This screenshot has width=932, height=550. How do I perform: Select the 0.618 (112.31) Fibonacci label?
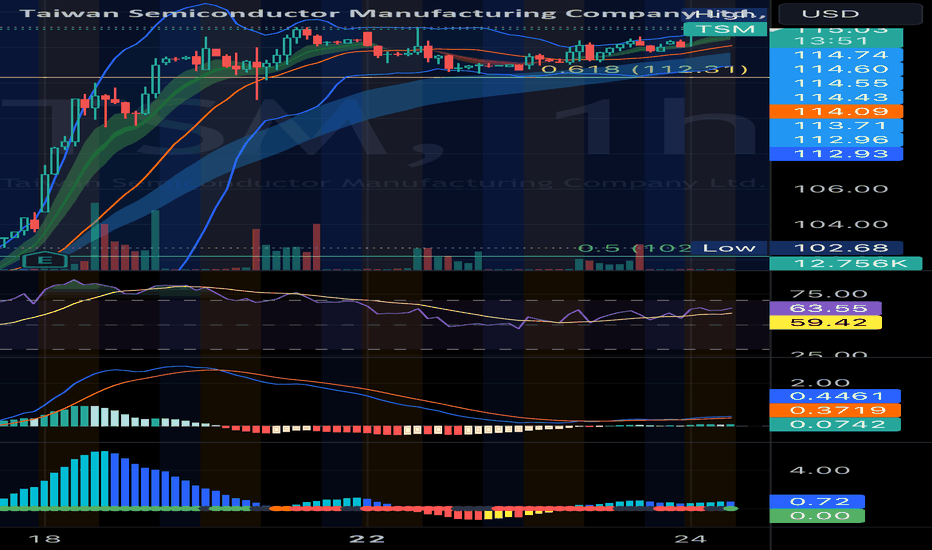coord(644,70)
